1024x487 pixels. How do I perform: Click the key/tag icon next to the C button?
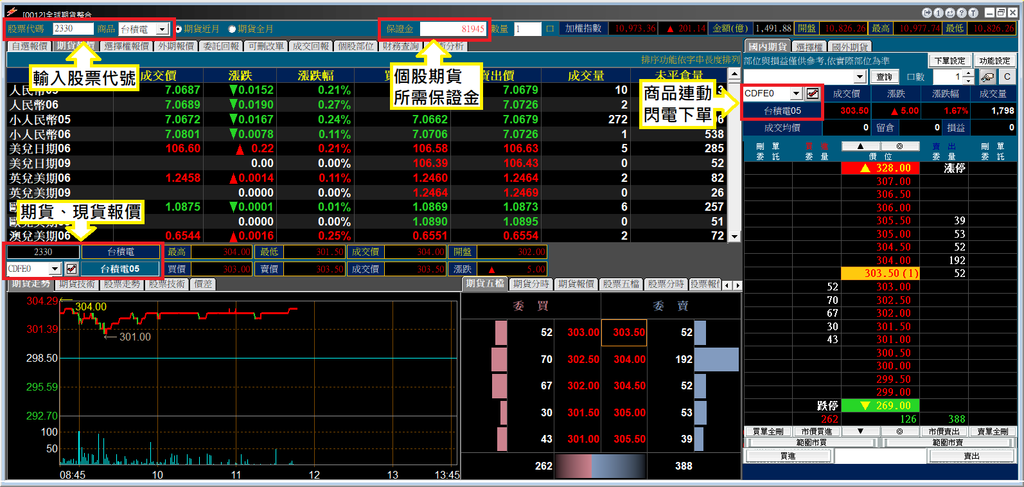[988, 77]
